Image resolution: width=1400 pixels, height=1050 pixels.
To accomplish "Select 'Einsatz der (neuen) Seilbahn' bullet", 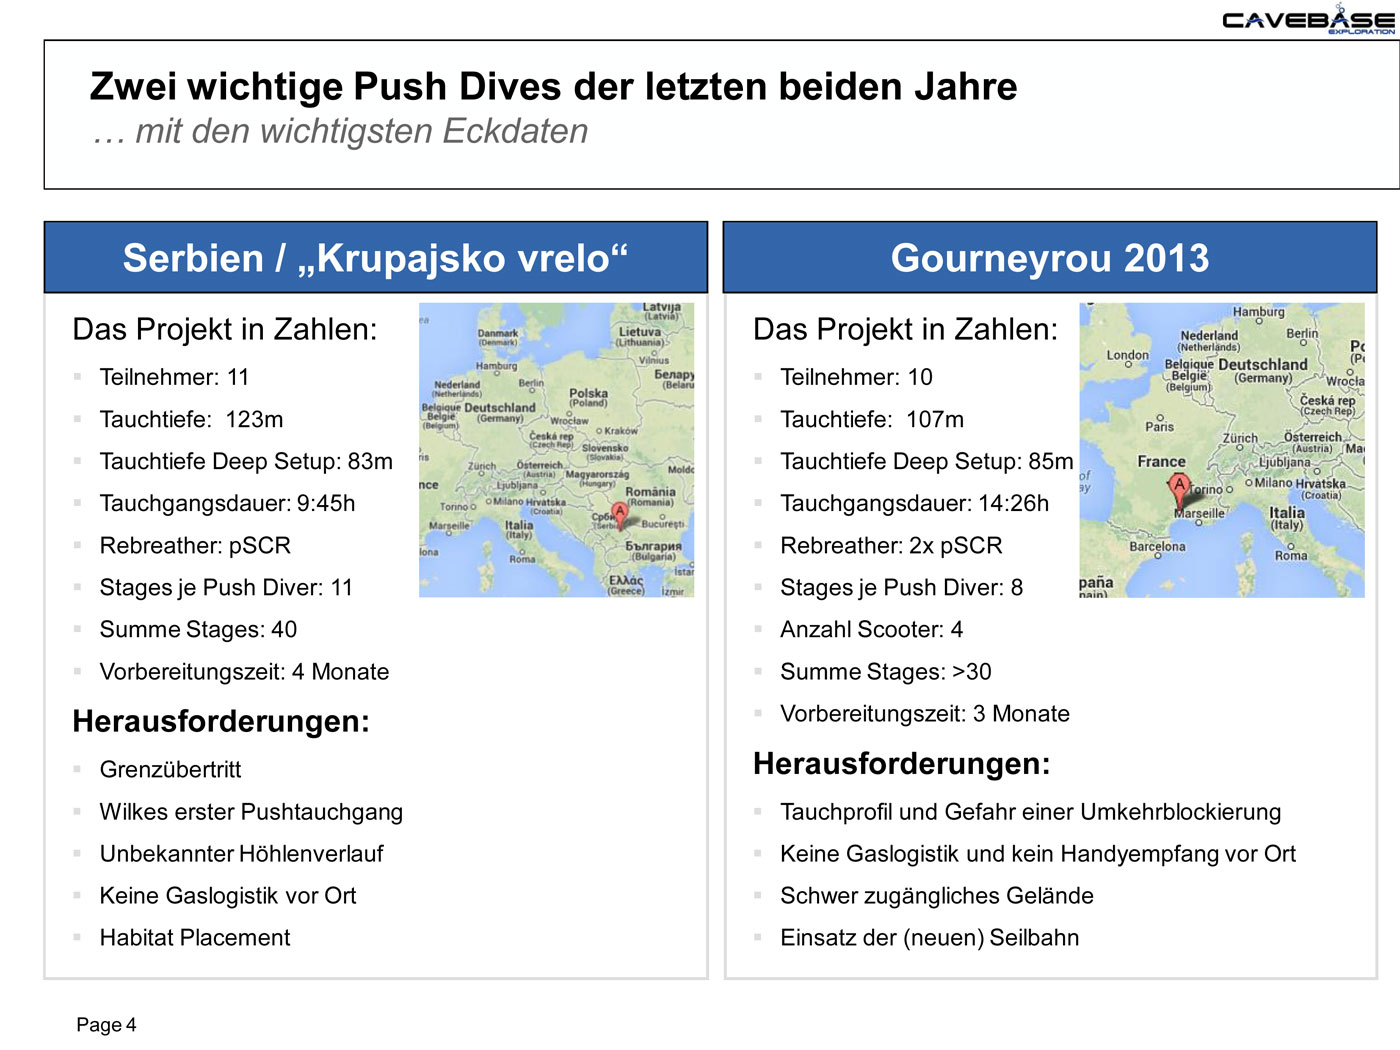I will point(930,937).
